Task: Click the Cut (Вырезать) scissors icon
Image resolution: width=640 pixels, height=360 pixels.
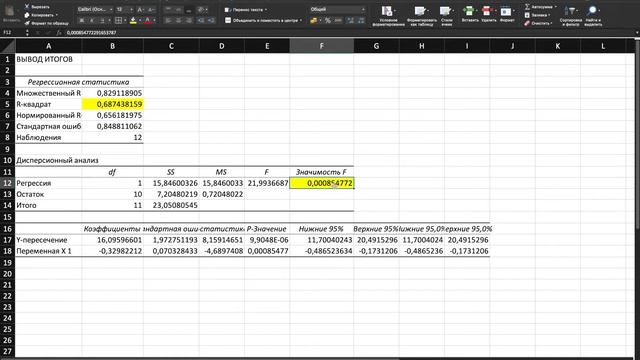Action: [27, 7]
